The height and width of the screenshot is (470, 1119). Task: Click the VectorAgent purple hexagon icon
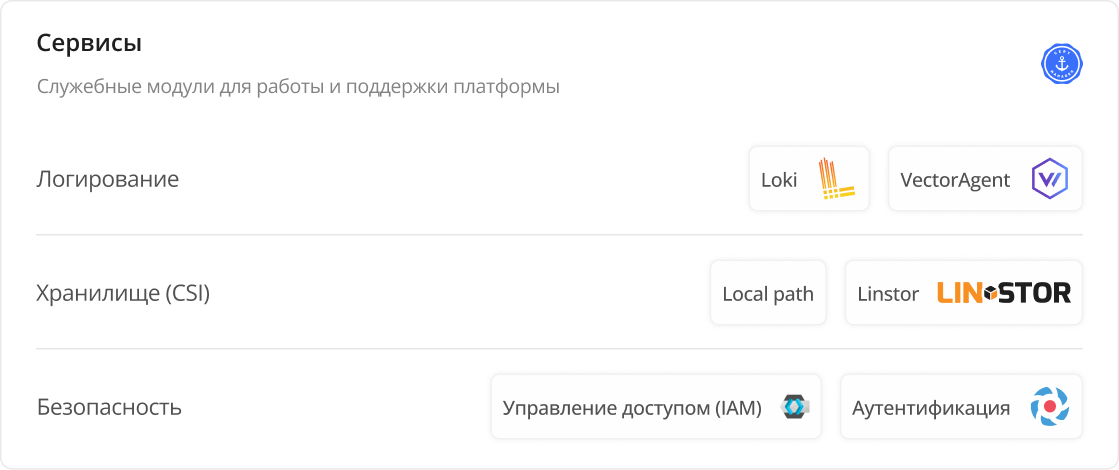click(1050, 180)
